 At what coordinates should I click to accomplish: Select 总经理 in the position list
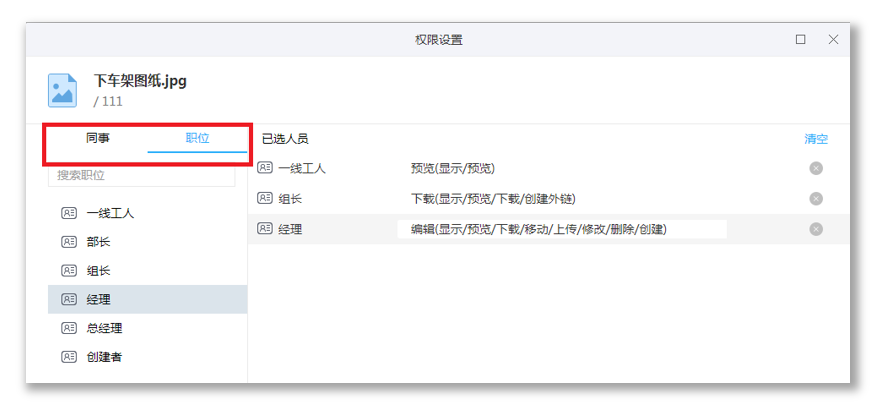point(148,328)
